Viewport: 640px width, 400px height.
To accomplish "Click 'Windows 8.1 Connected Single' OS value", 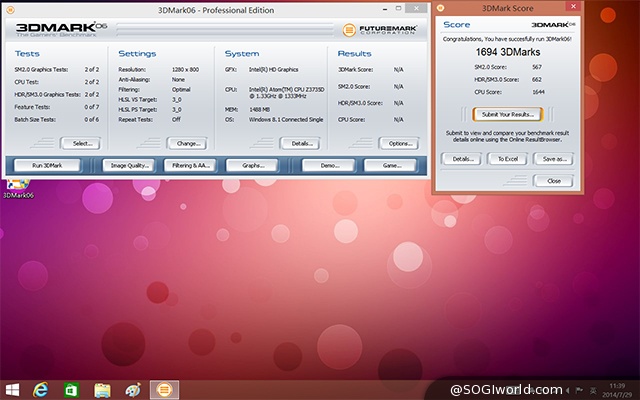I will 286,120.
